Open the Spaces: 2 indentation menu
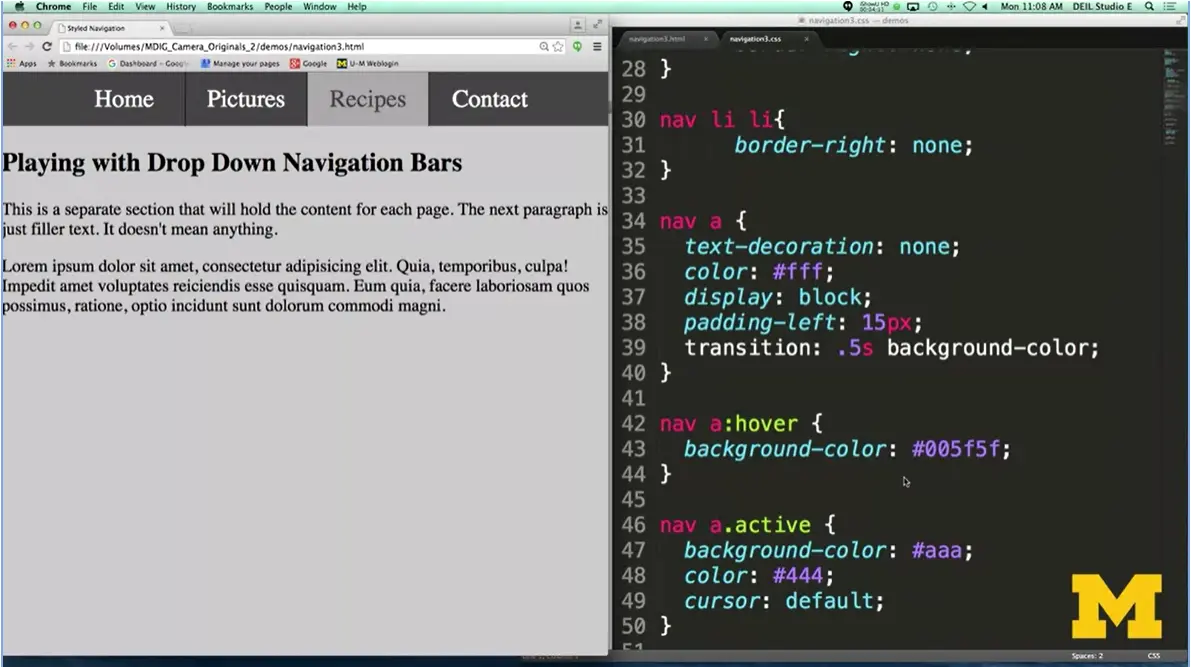Image resolution: width=1191 pixels, height=667 pixels. [x=1088, y=655]
